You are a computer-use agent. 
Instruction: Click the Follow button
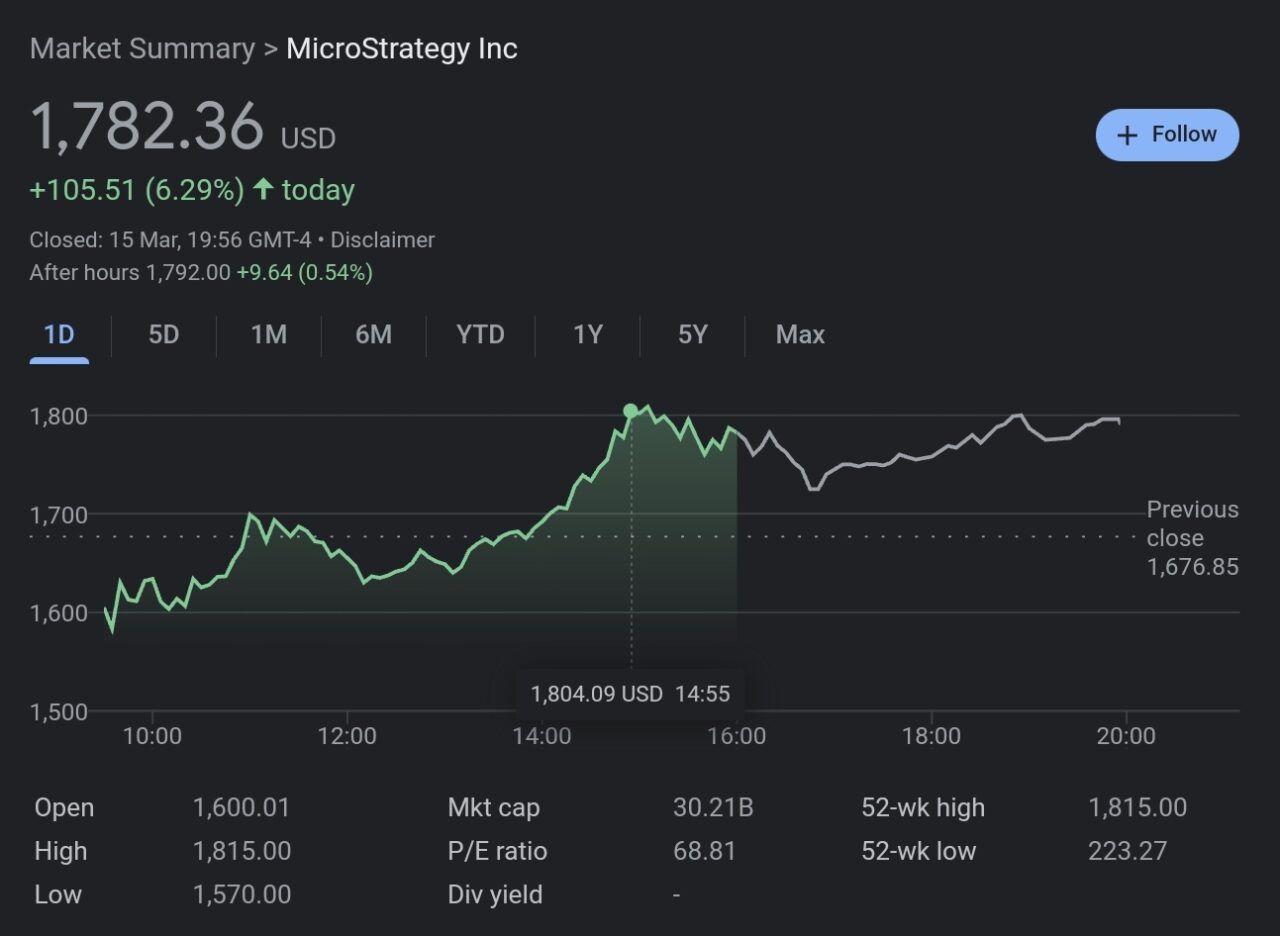(1167, 135)
